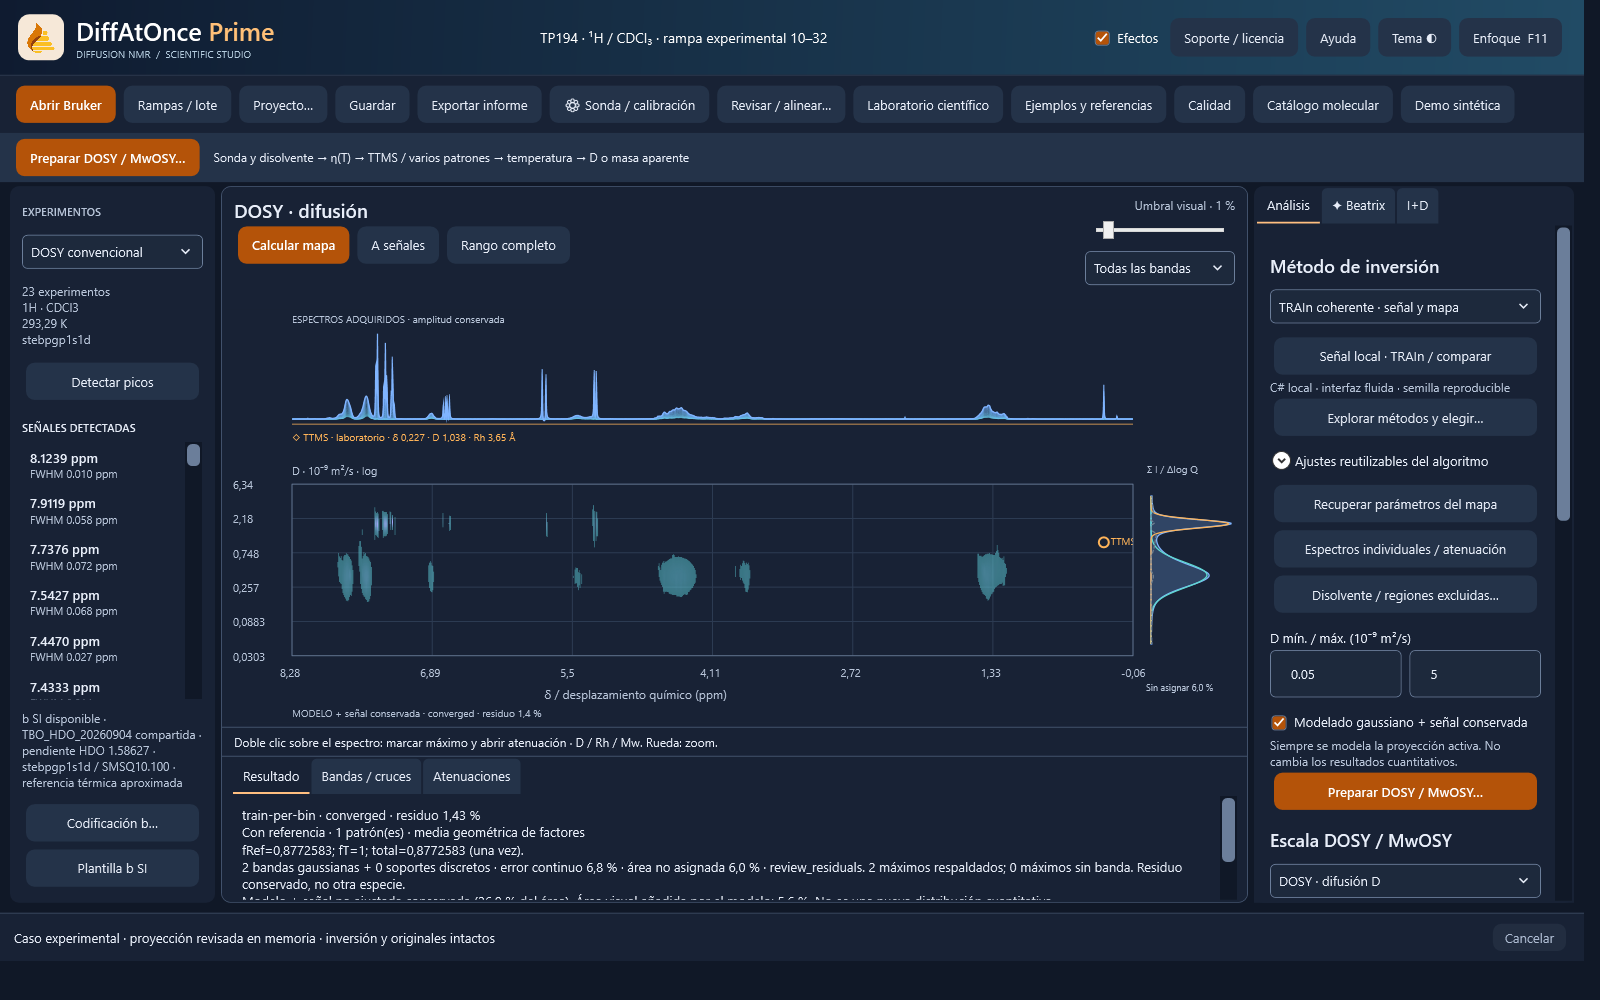This screenshot has width=1600, height=1000.
Task: Select the 7.4470 ppm detected signal
Action: tap(102, 648)
